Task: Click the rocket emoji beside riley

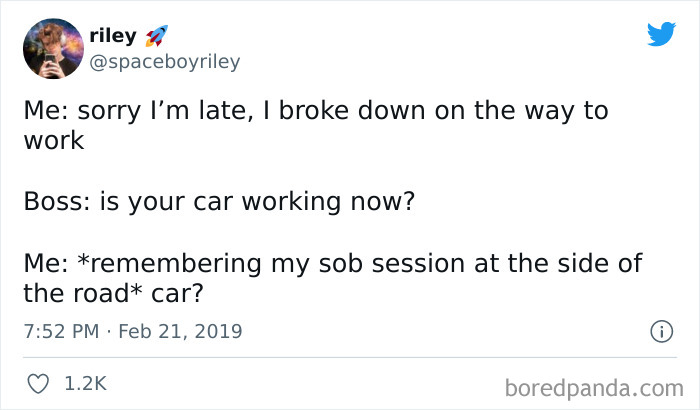Action: 155,35
